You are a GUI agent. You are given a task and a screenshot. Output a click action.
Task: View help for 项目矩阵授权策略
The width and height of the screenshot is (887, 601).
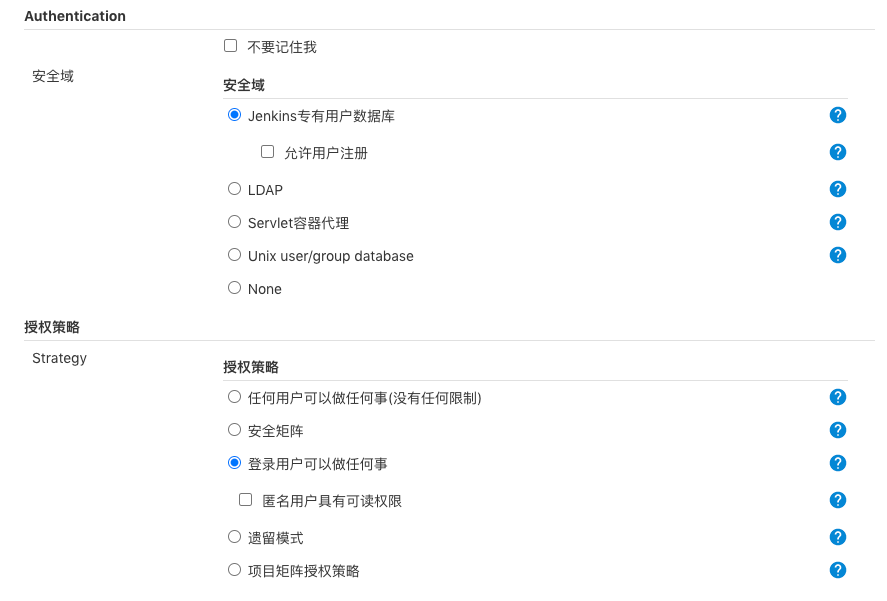tap(838, 570)
